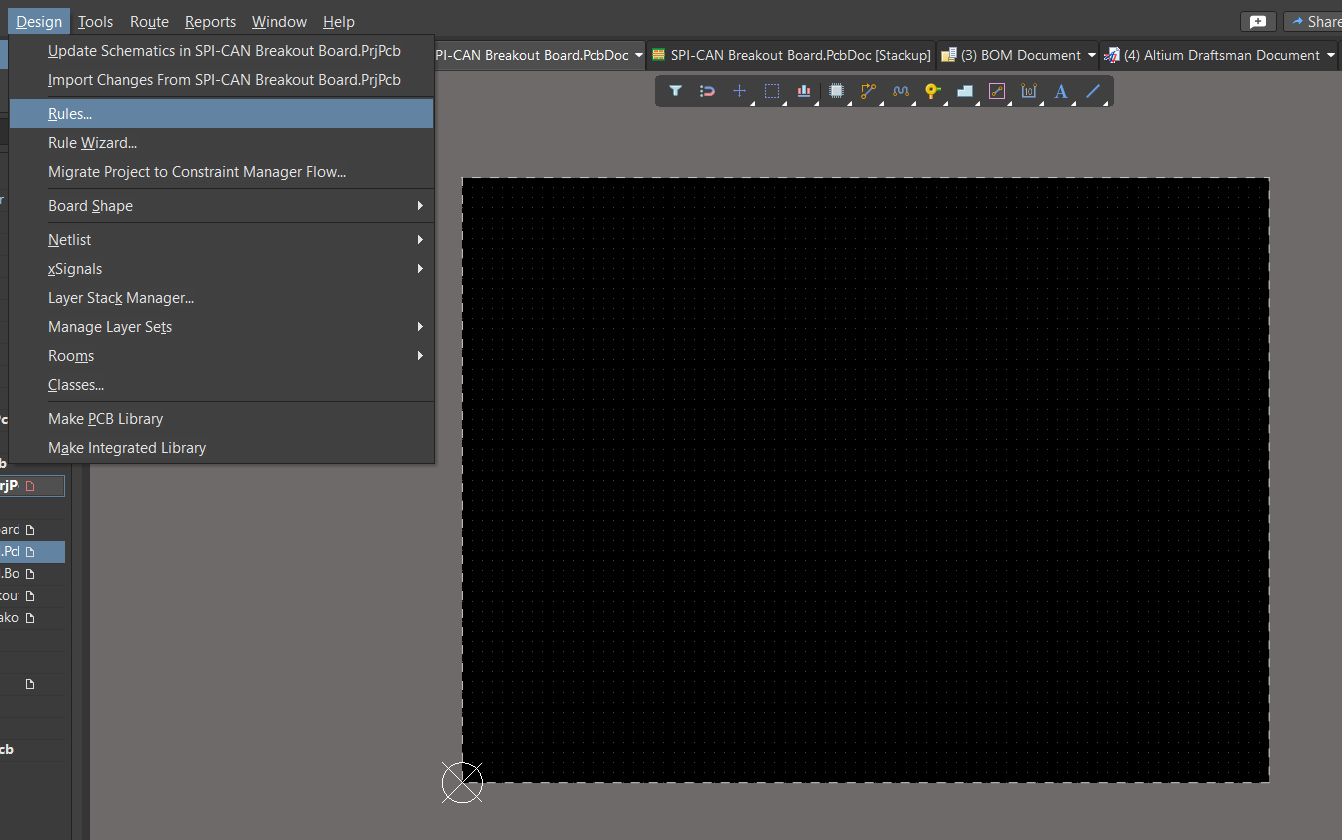Select Update Schematics in SPI-CAN Breakout Board.PrjPcb
Viewport: 1342px width, 840px height.
(222, 51)
